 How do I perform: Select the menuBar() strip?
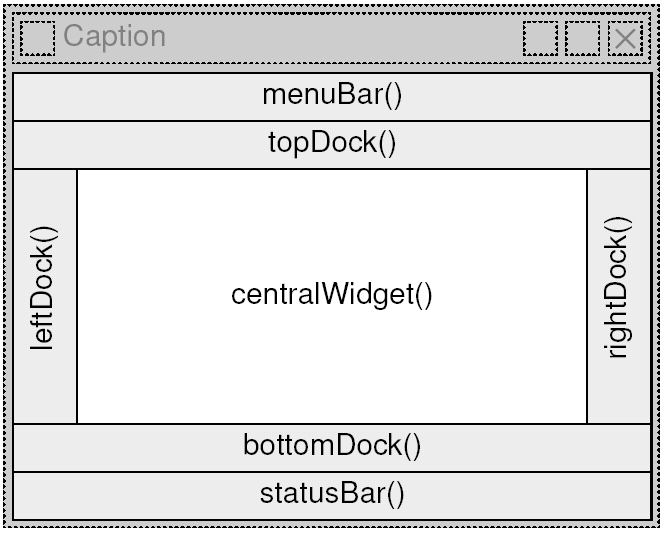332,97
